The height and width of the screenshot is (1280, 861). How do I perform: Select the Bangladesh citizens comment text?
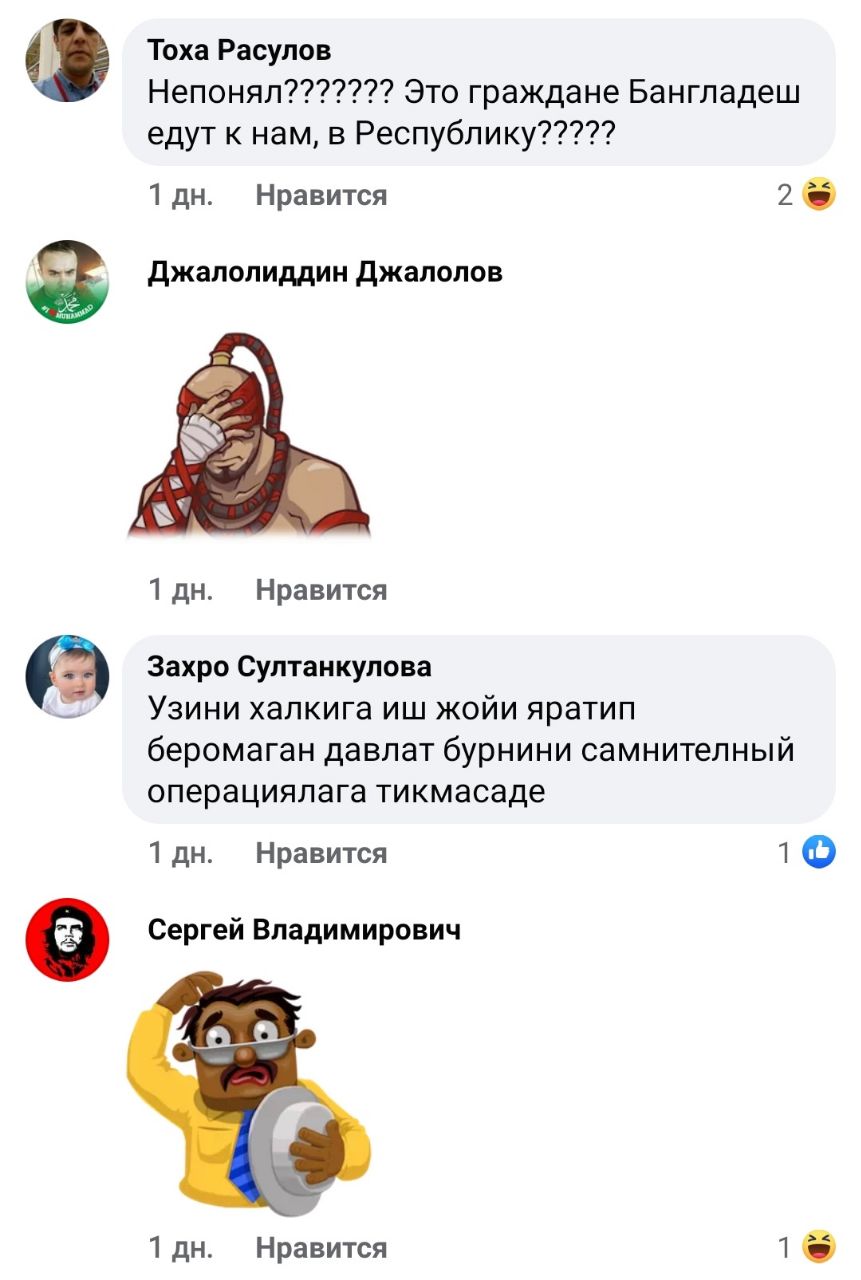coord(474,113)
